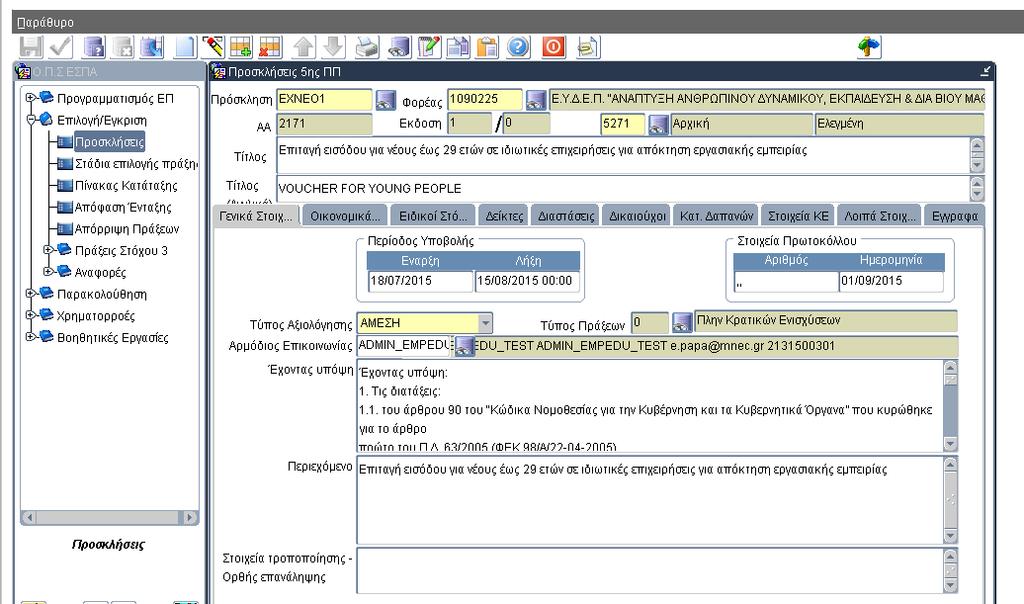The image size is (1024, 604).
Task: Click the document with paperclip icon
Action: click(x=588, y=47)
